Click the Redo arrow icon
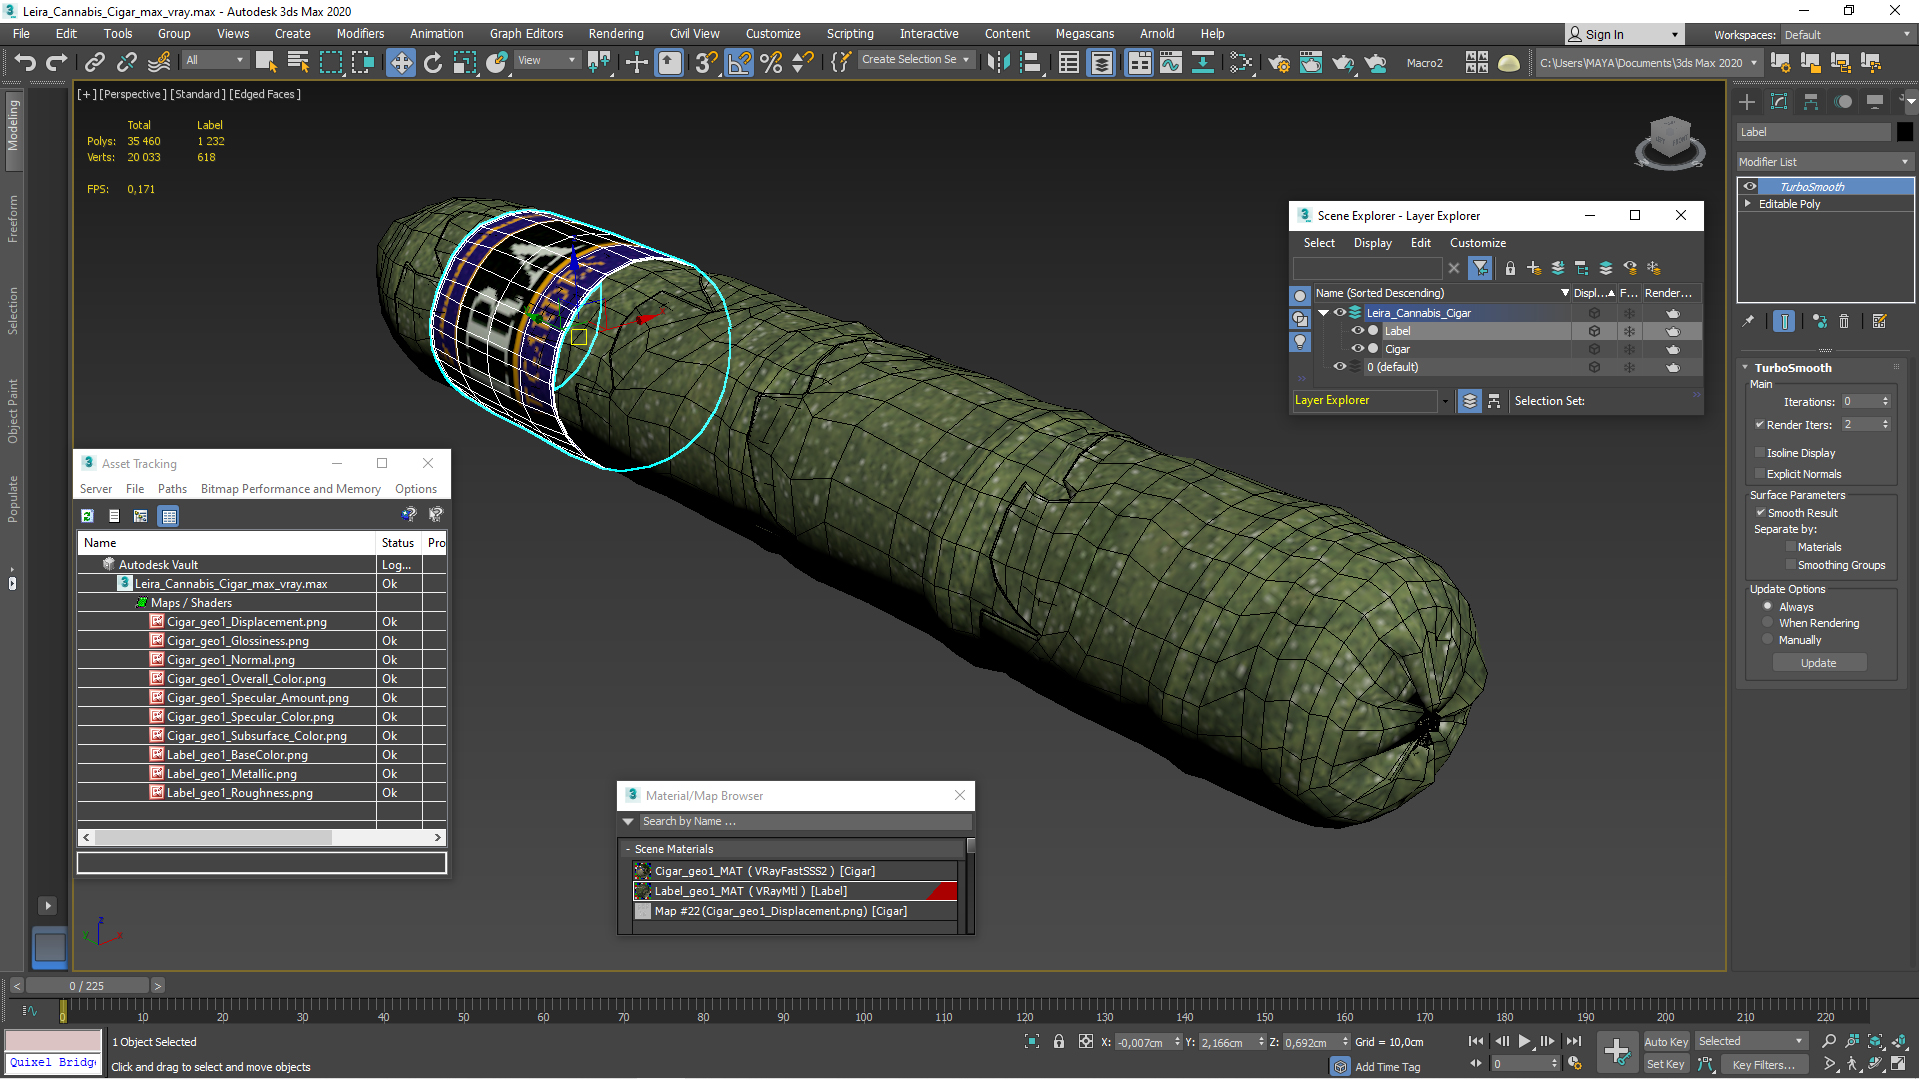The height and width of the screenshot is (1080, 1920). tap(57, 63)
